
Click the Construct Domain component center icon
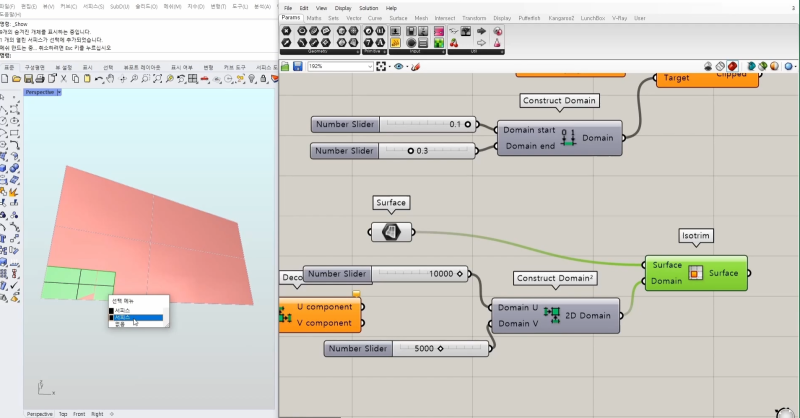568,138
